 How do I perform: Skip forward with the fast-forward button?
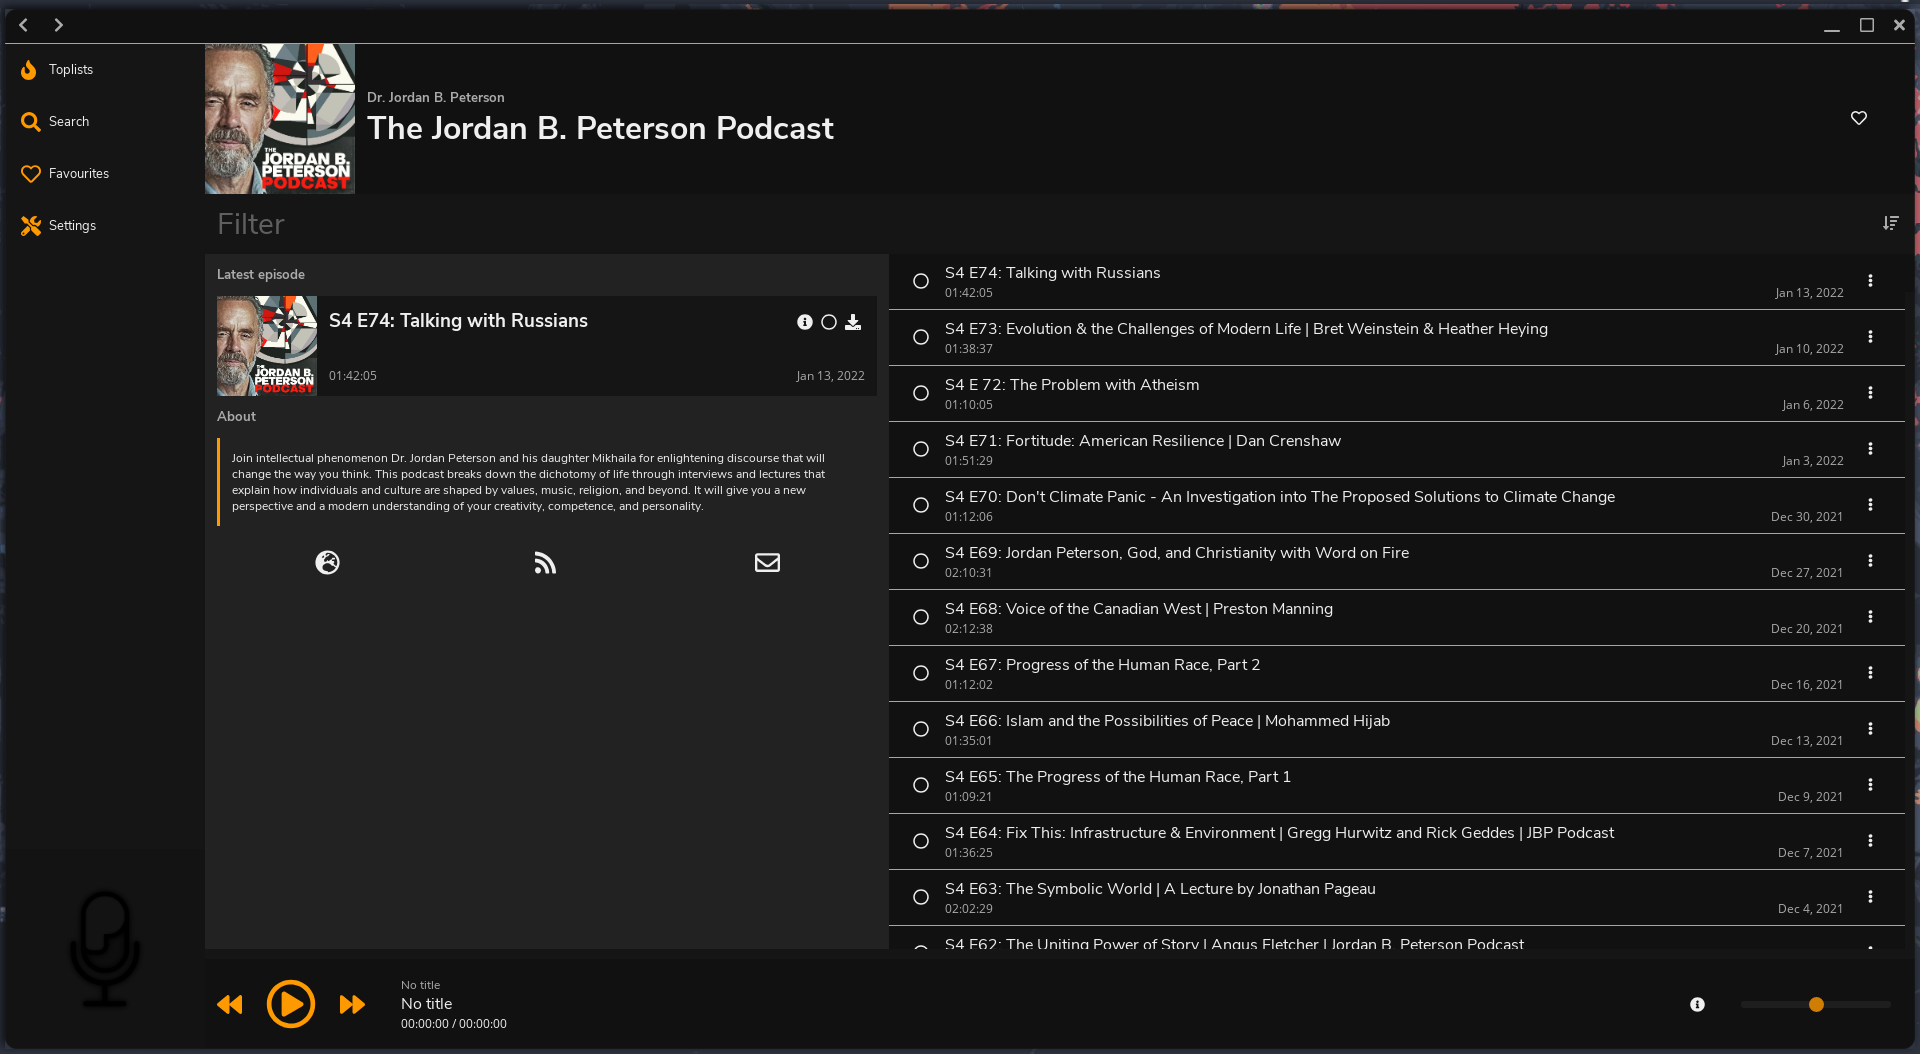pos(352,1004)
